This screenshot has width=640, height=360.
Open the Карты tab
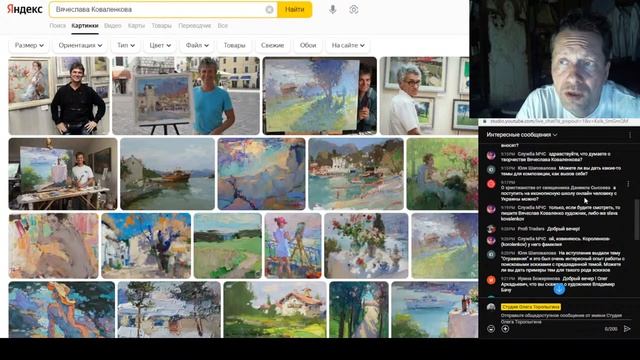(136, 25)
